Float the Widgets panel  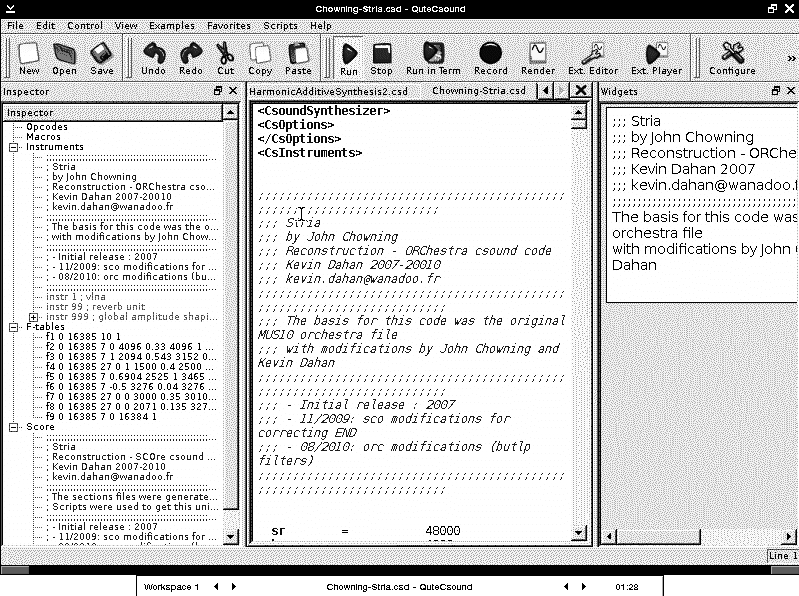click(776, 91)
